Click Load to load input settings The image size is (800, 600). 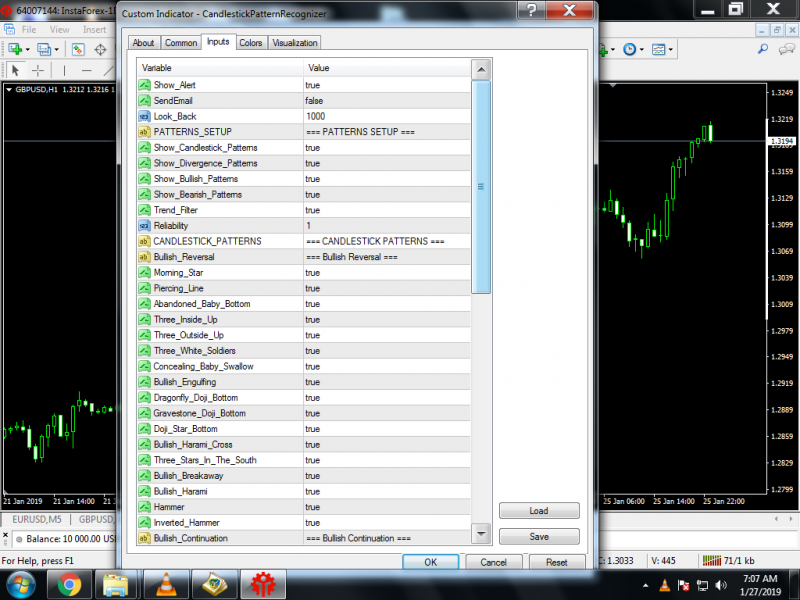click(539, 511)
